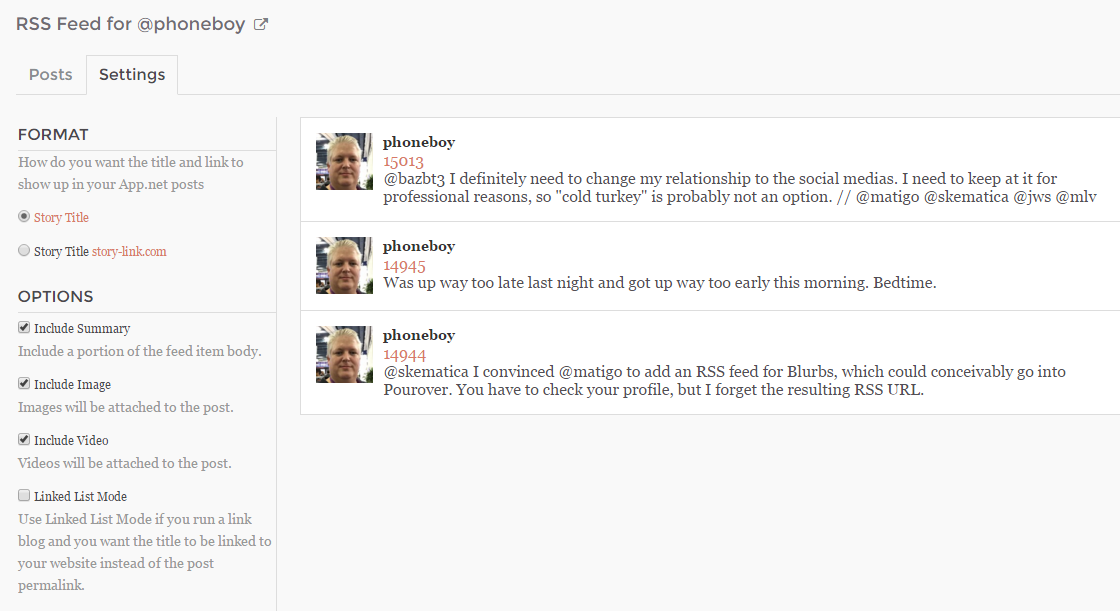Click phoneboy username on the last post
This screenshot has width=1120, height=611.
click(x=419, y=335)
